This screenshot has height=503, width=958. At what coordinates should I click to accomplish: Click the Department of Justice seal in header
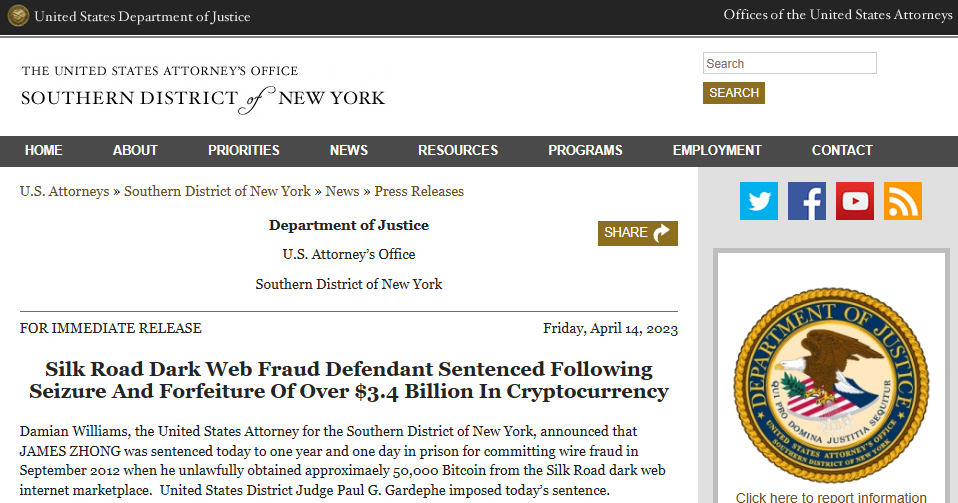coord(18,16)
